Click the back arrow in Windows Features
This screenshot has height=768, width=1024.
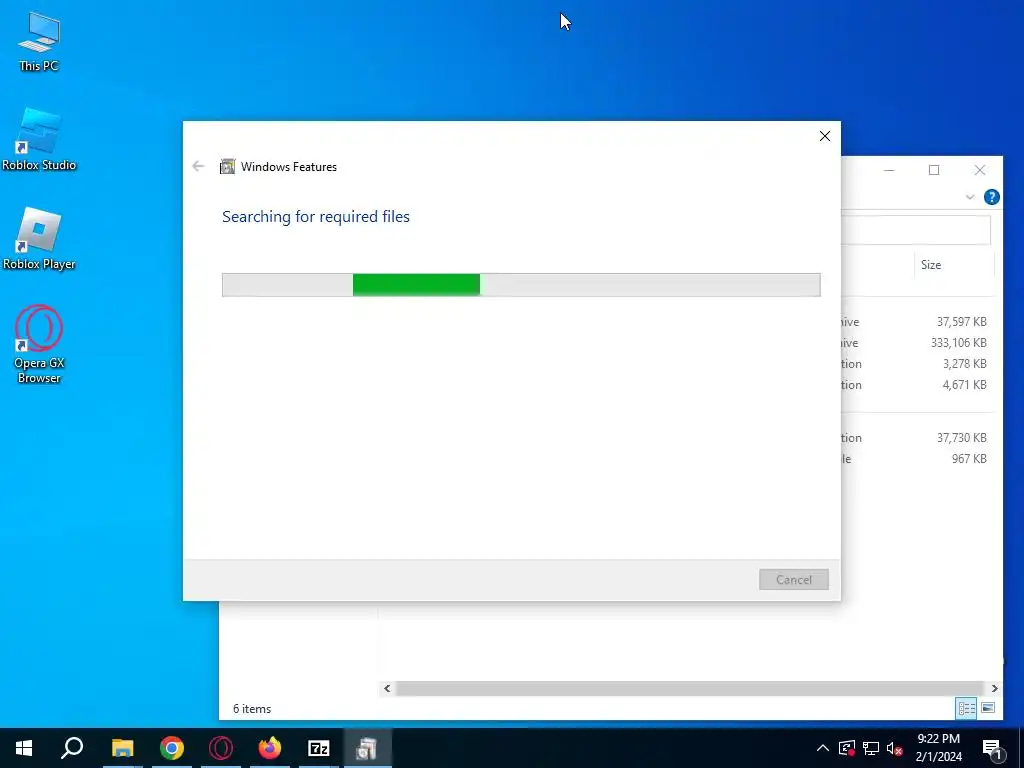[199, 167]
